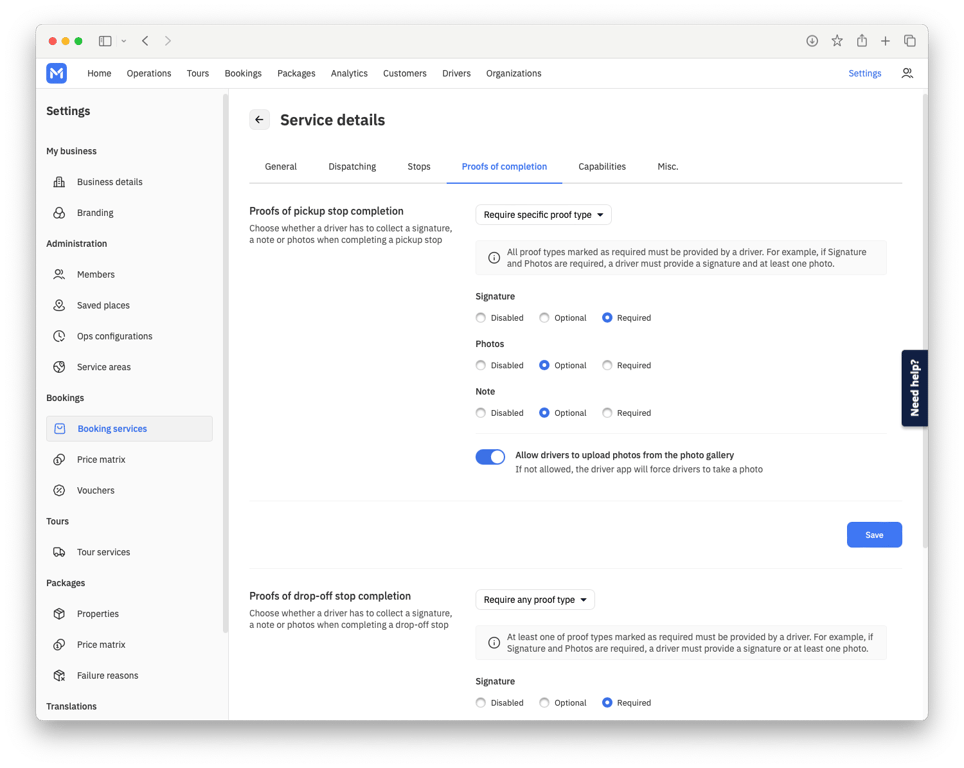The height and width of the screenshot is (768, 964).
Task: Click the Service areas globe icon
Action: pos(59,367)
